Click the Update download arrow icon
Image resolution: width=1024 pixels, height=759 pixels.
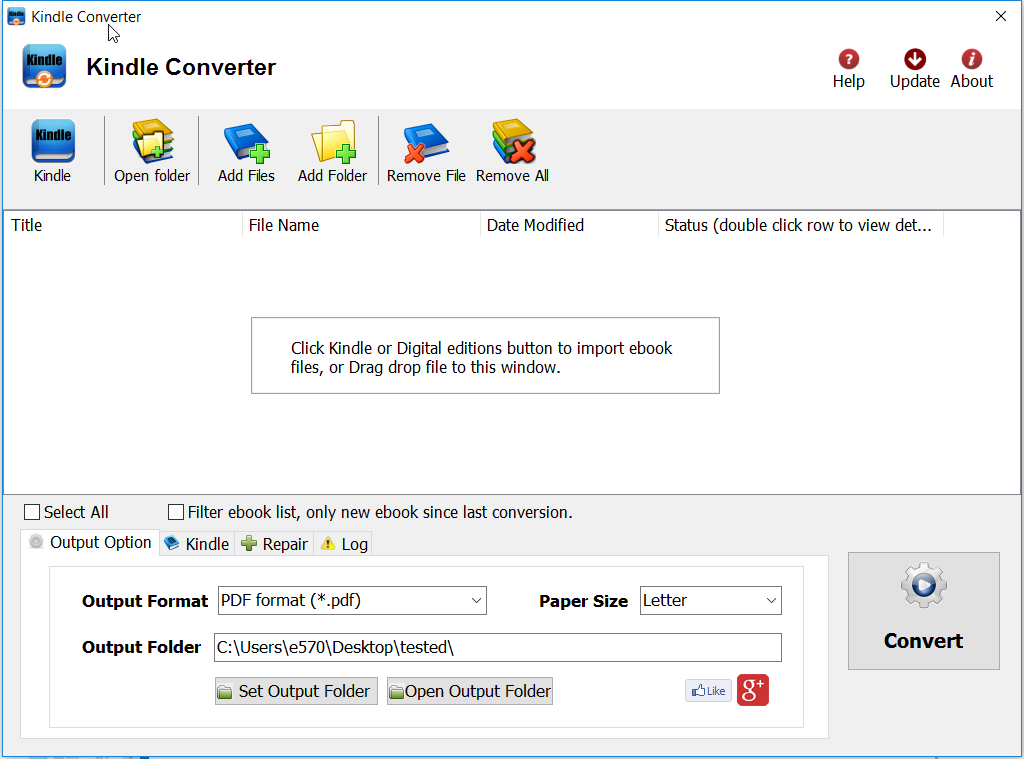pos(914,59)
